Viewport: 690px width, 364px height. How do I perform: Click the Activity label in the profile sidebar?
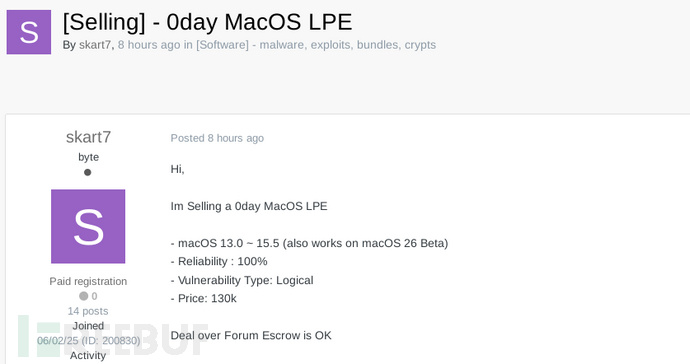[88, 356]
